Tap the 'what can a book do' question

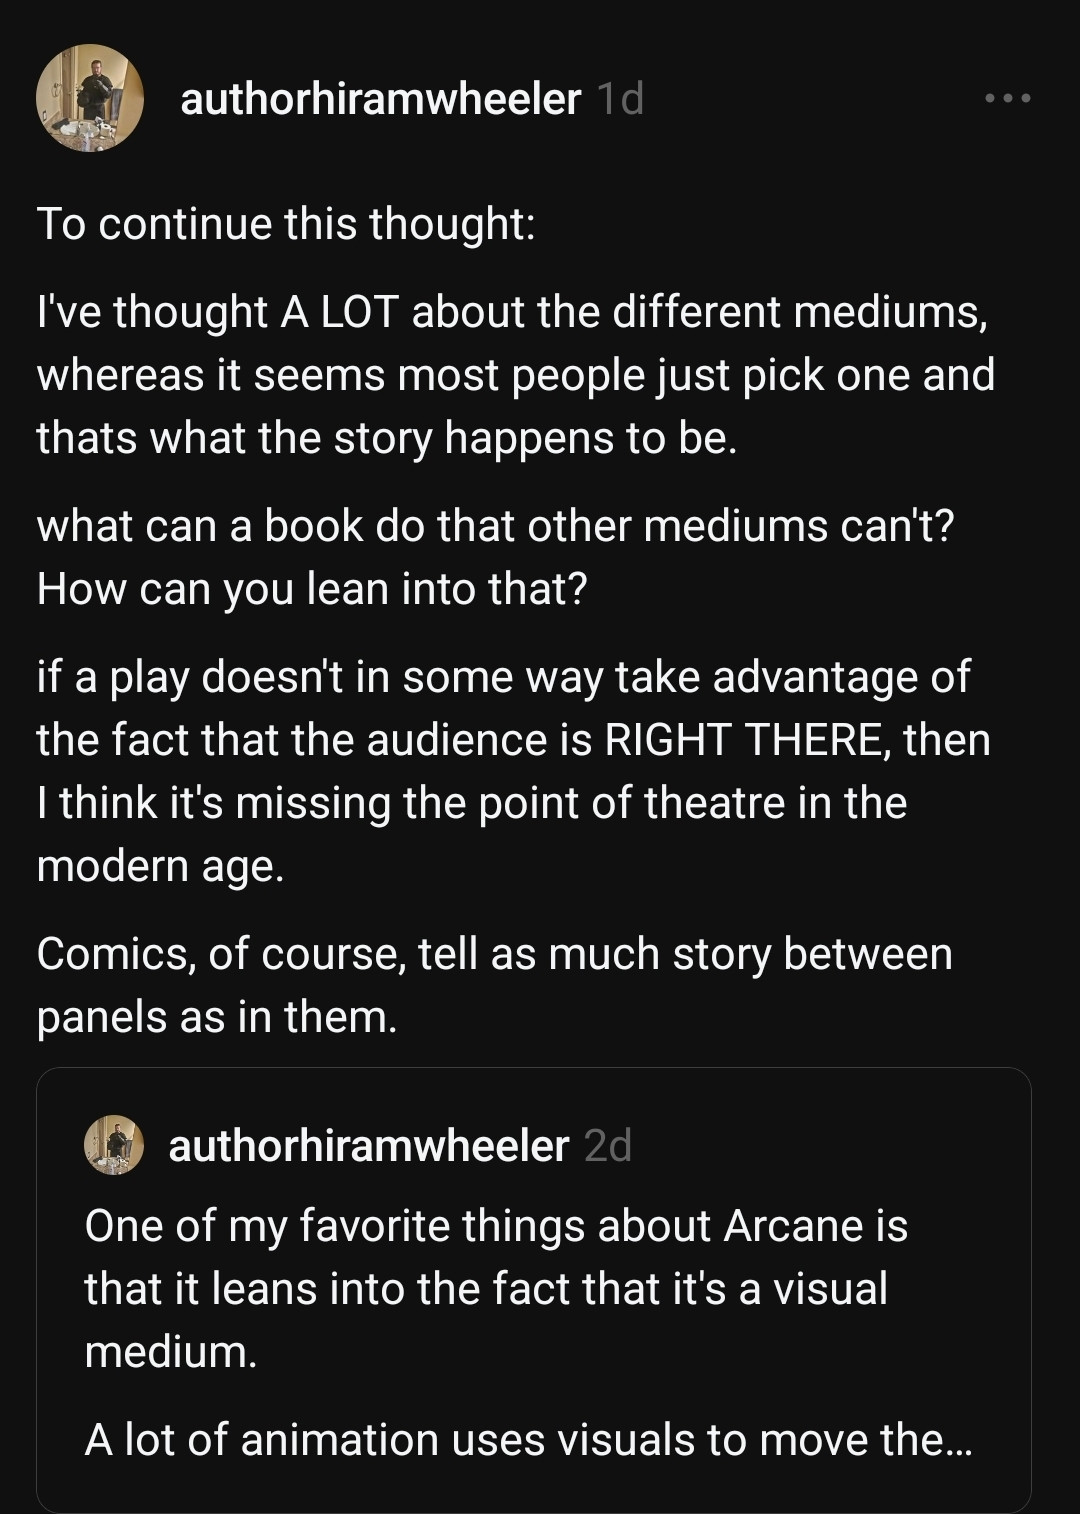(495, 526)
